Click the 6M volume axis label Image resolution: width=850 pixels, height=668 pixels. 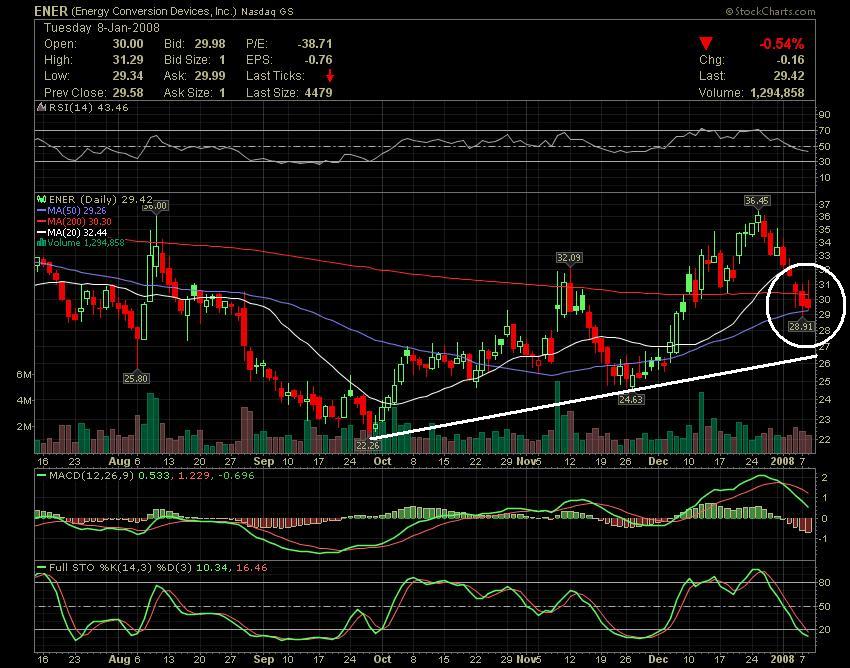[24, 375]
